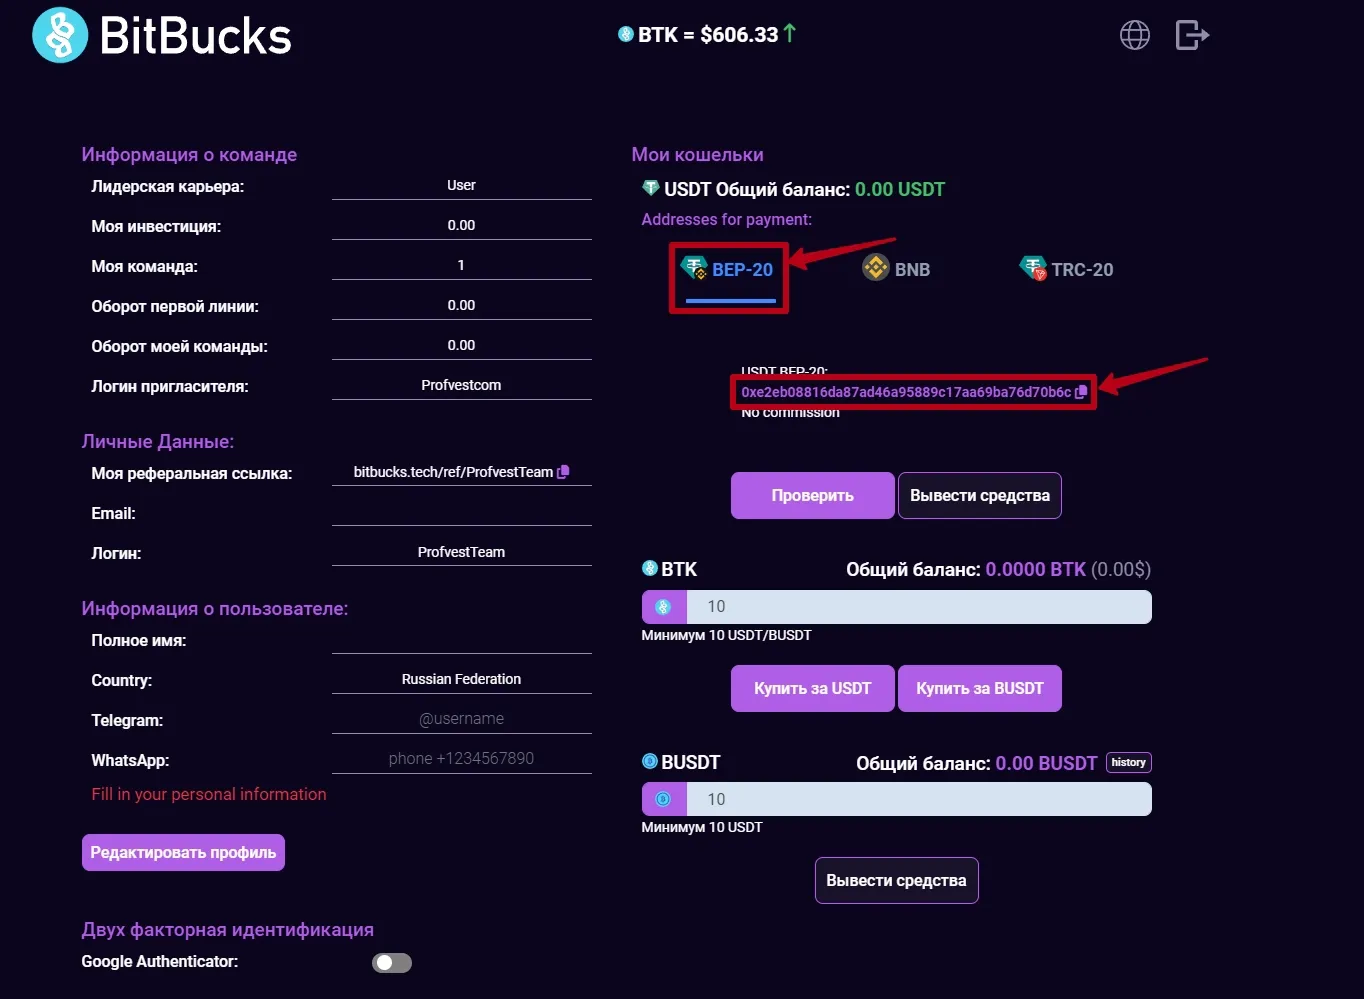Image resolution: width=1364 pixels, height=999 pixels.
Task: Click 0.00 BUSDT balance text
Action: tap(1046, 763)
